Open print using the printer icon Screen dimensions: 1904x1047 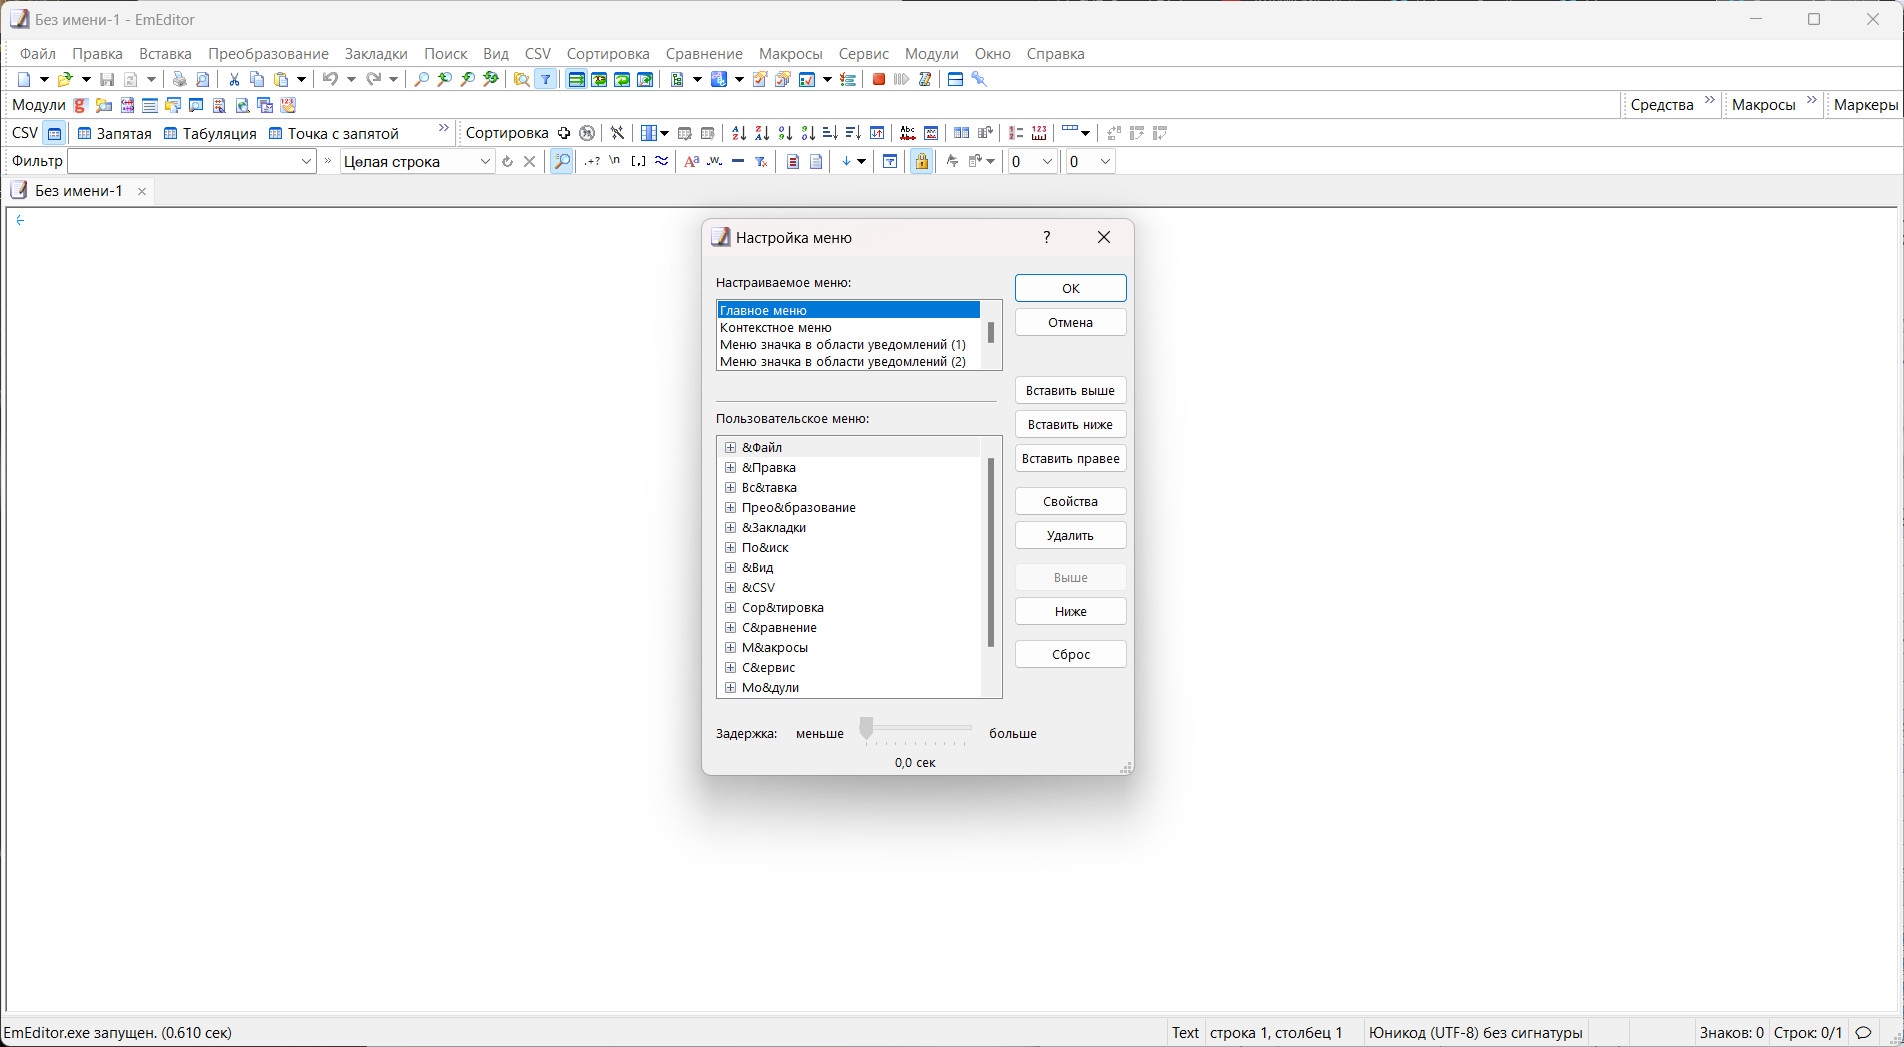[179, 79]
